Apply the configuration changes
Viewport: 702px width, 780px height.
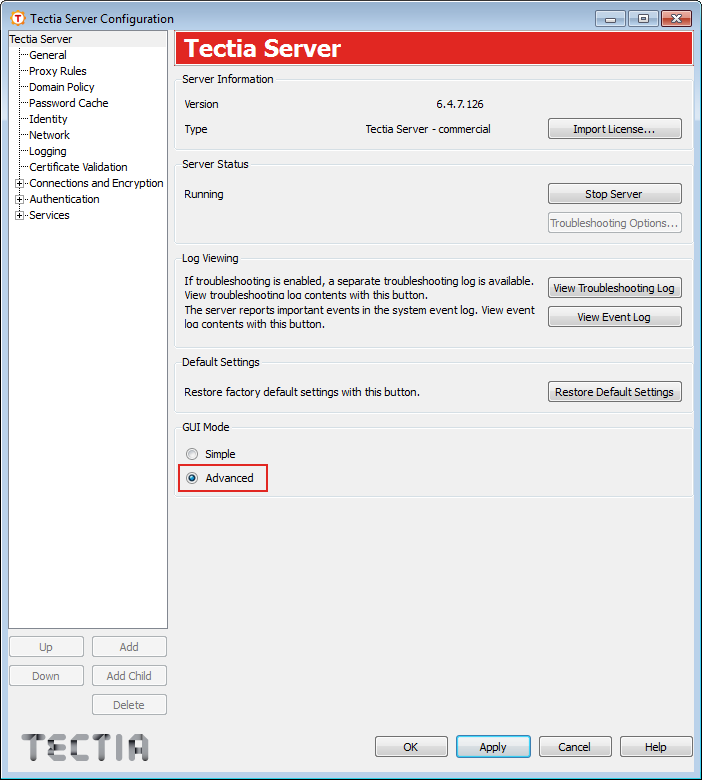(x=493, y=747)
